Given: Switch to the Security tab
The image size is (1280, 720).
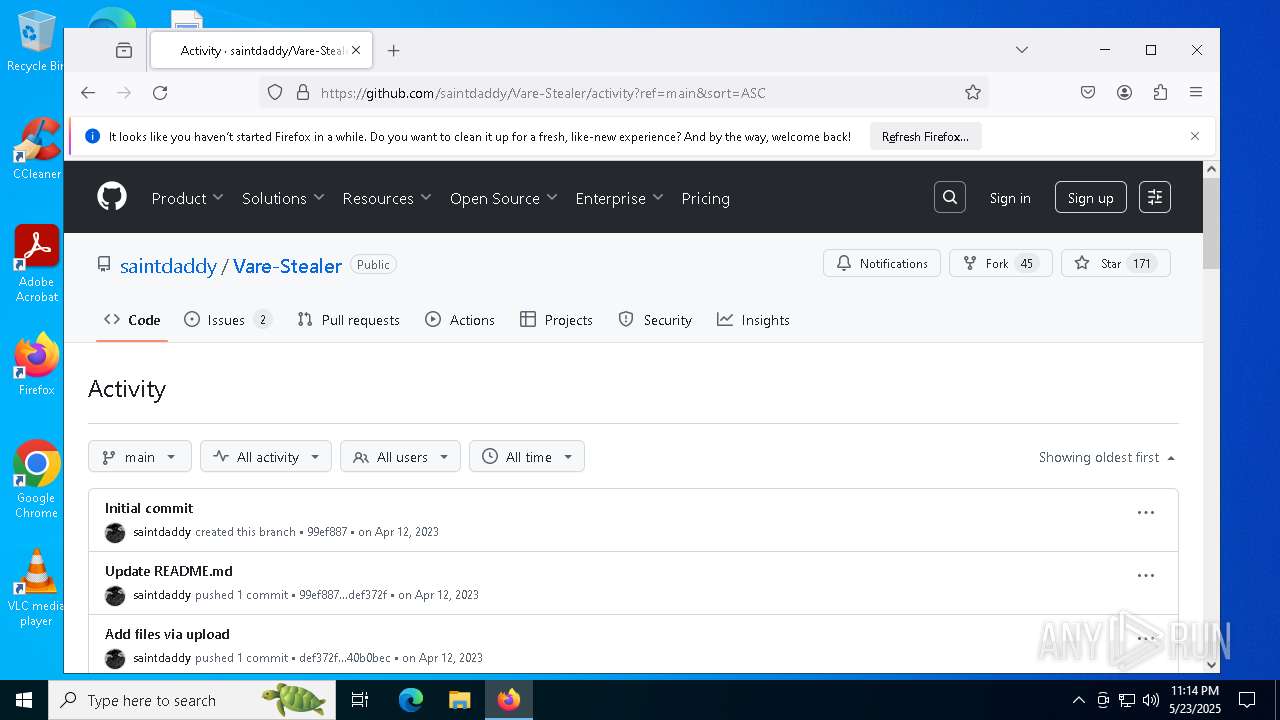Looking at the screenshot, I should tap(655, 320).
